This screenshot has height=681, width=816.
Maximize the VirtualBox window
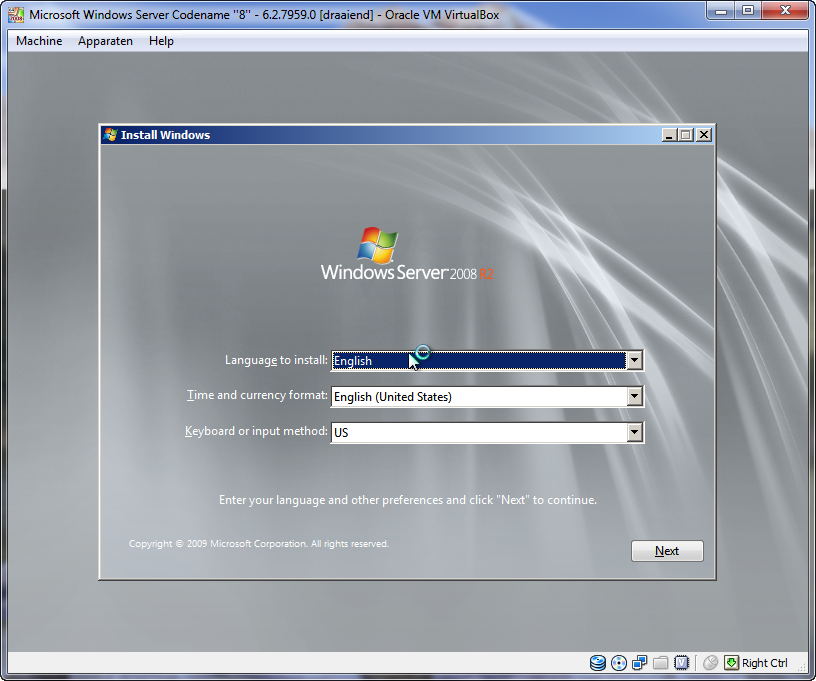[748, 11]
